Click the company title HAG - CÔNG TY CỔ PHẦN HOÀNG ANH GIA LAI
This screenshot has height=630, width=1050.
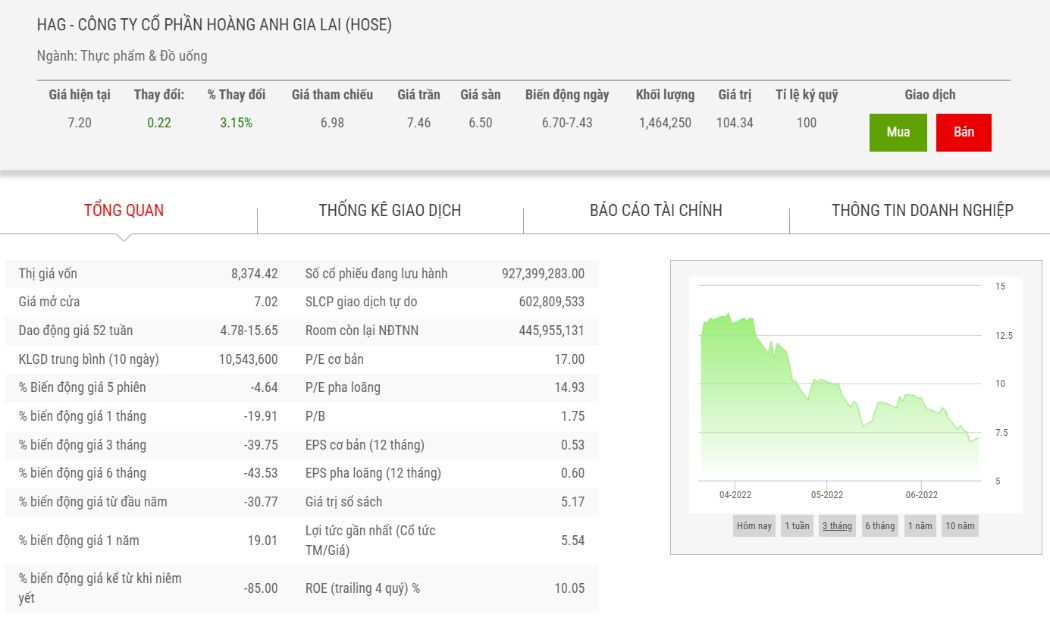(x=214, y=25)
